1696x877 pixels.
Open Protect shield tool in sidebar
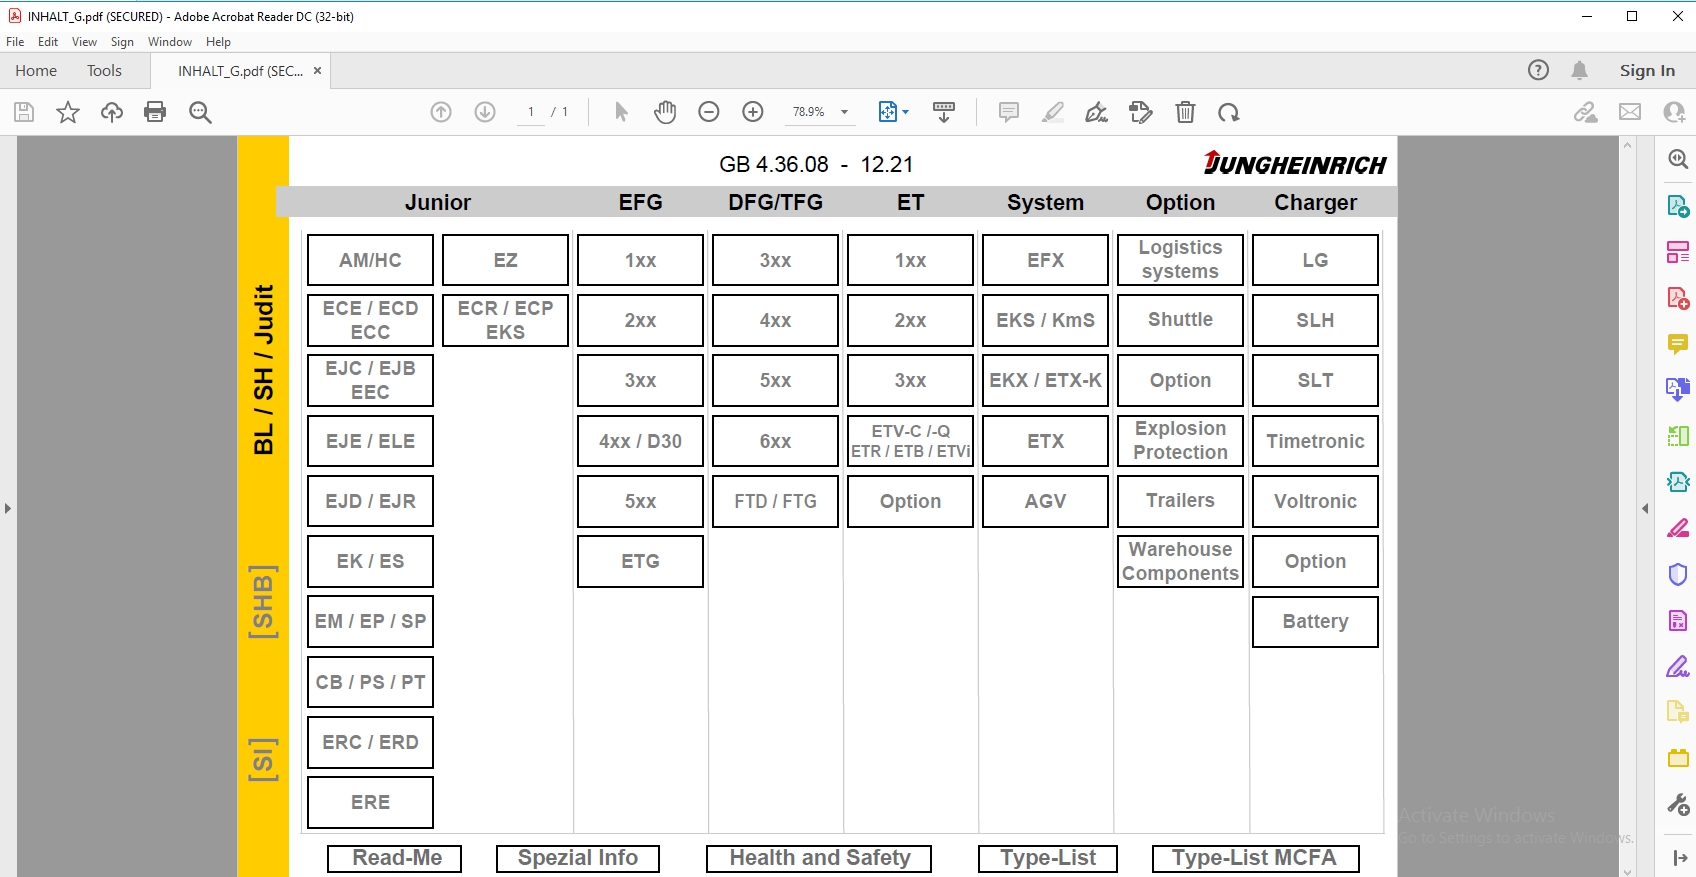[x=1678, y=574]
